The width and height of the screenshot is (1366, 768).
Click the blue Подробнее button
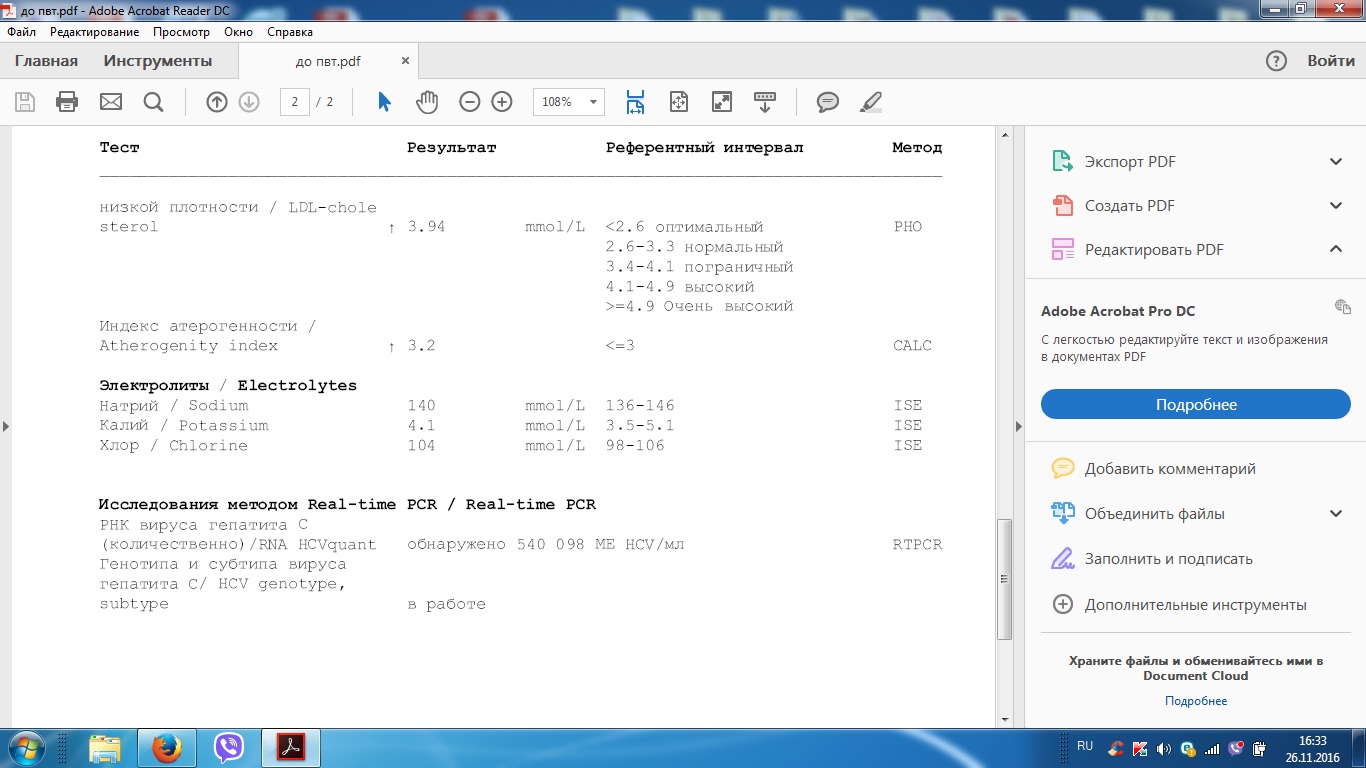(x=1195, y=405)
